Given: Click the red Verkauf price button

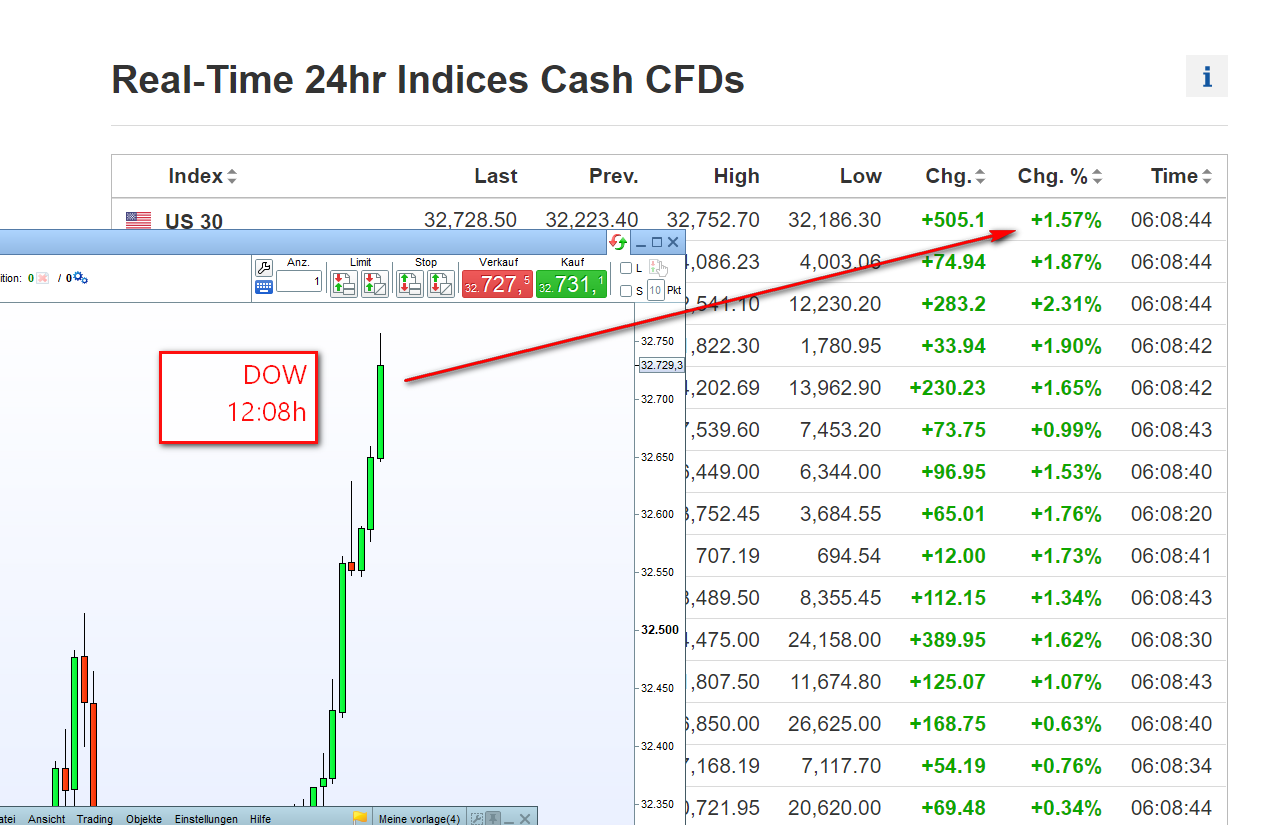Looking at the screenshot, I should click(x=497, y=284).
